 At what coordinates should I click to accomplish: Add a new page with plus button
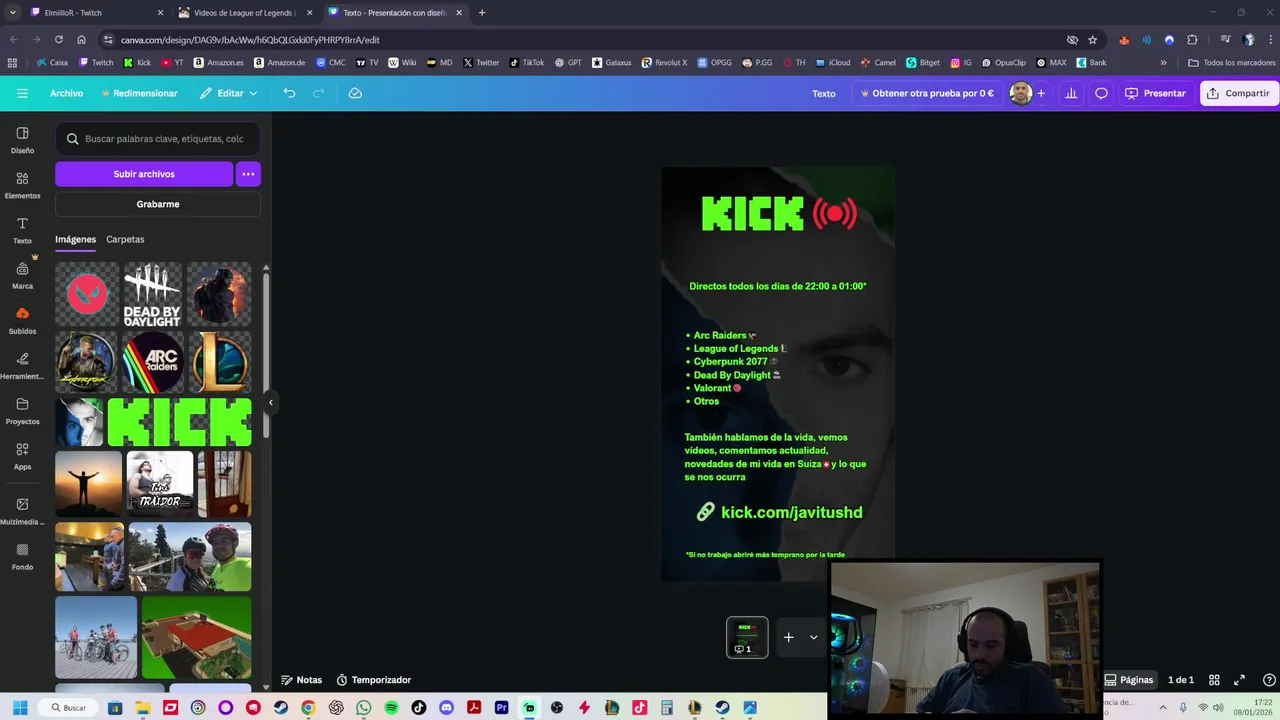coord(788,637)
